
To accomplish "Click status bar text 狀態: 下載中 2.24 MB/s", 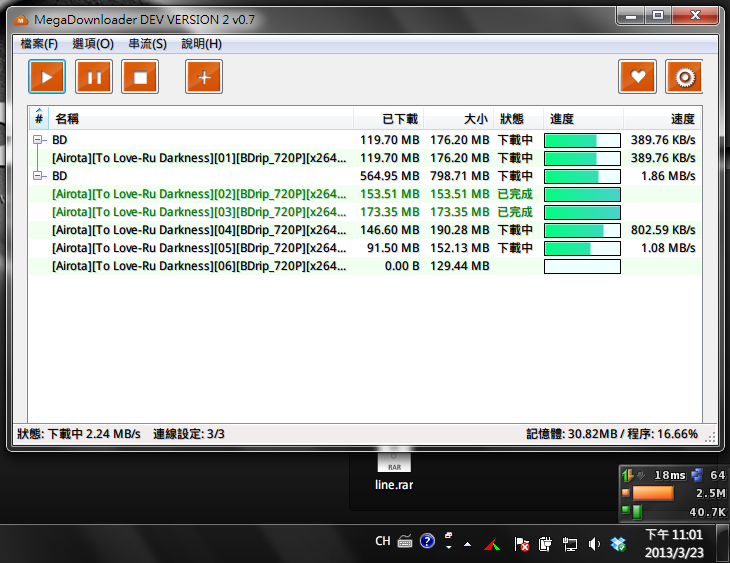I will (x=79, y=434).
